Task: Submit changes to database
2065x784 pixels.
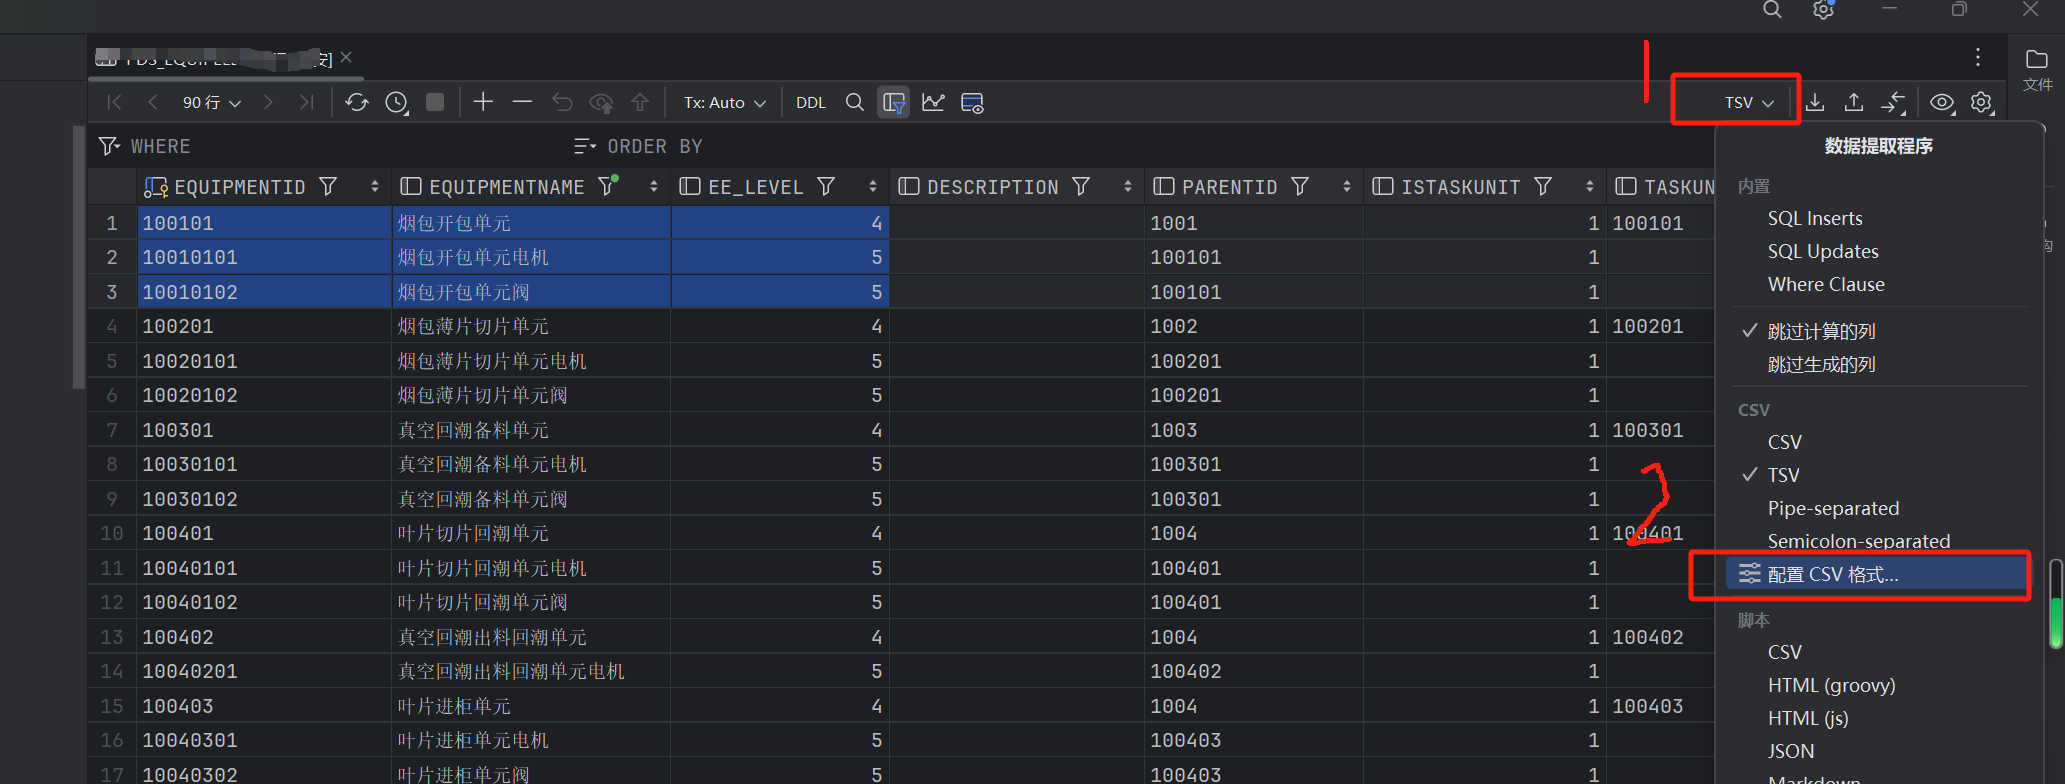Action: click(x=640, y=102)
